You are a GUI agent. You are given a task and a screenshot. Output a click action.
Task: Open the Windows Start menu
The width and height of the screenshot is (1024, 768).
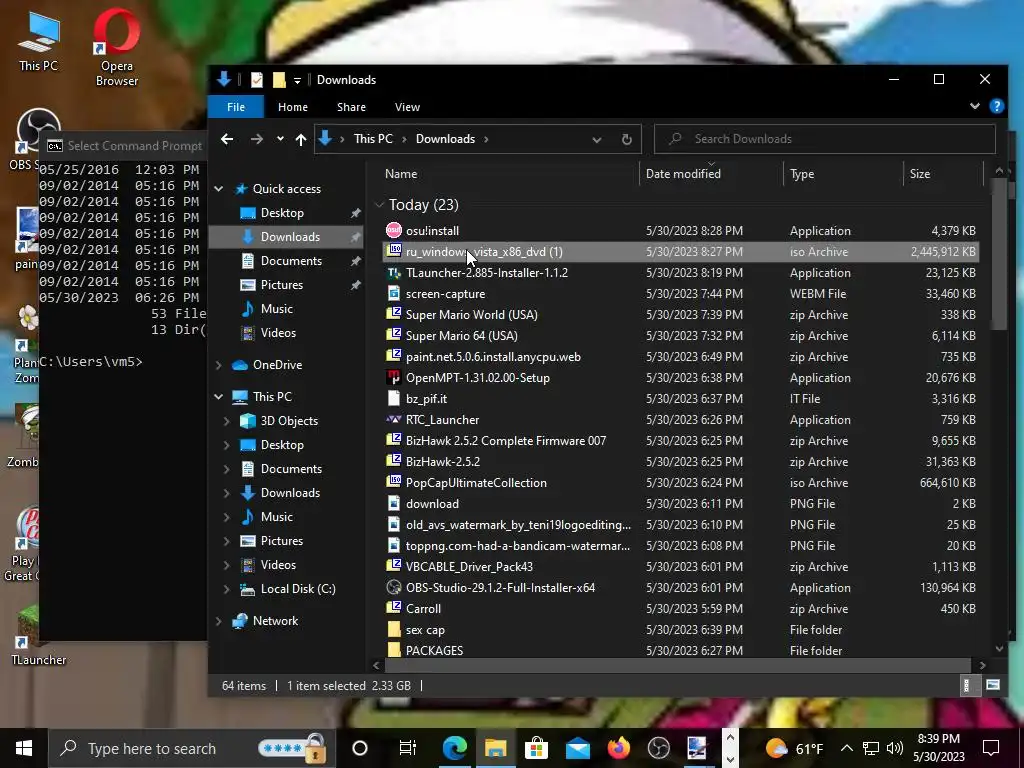click(x=24, y=748)
